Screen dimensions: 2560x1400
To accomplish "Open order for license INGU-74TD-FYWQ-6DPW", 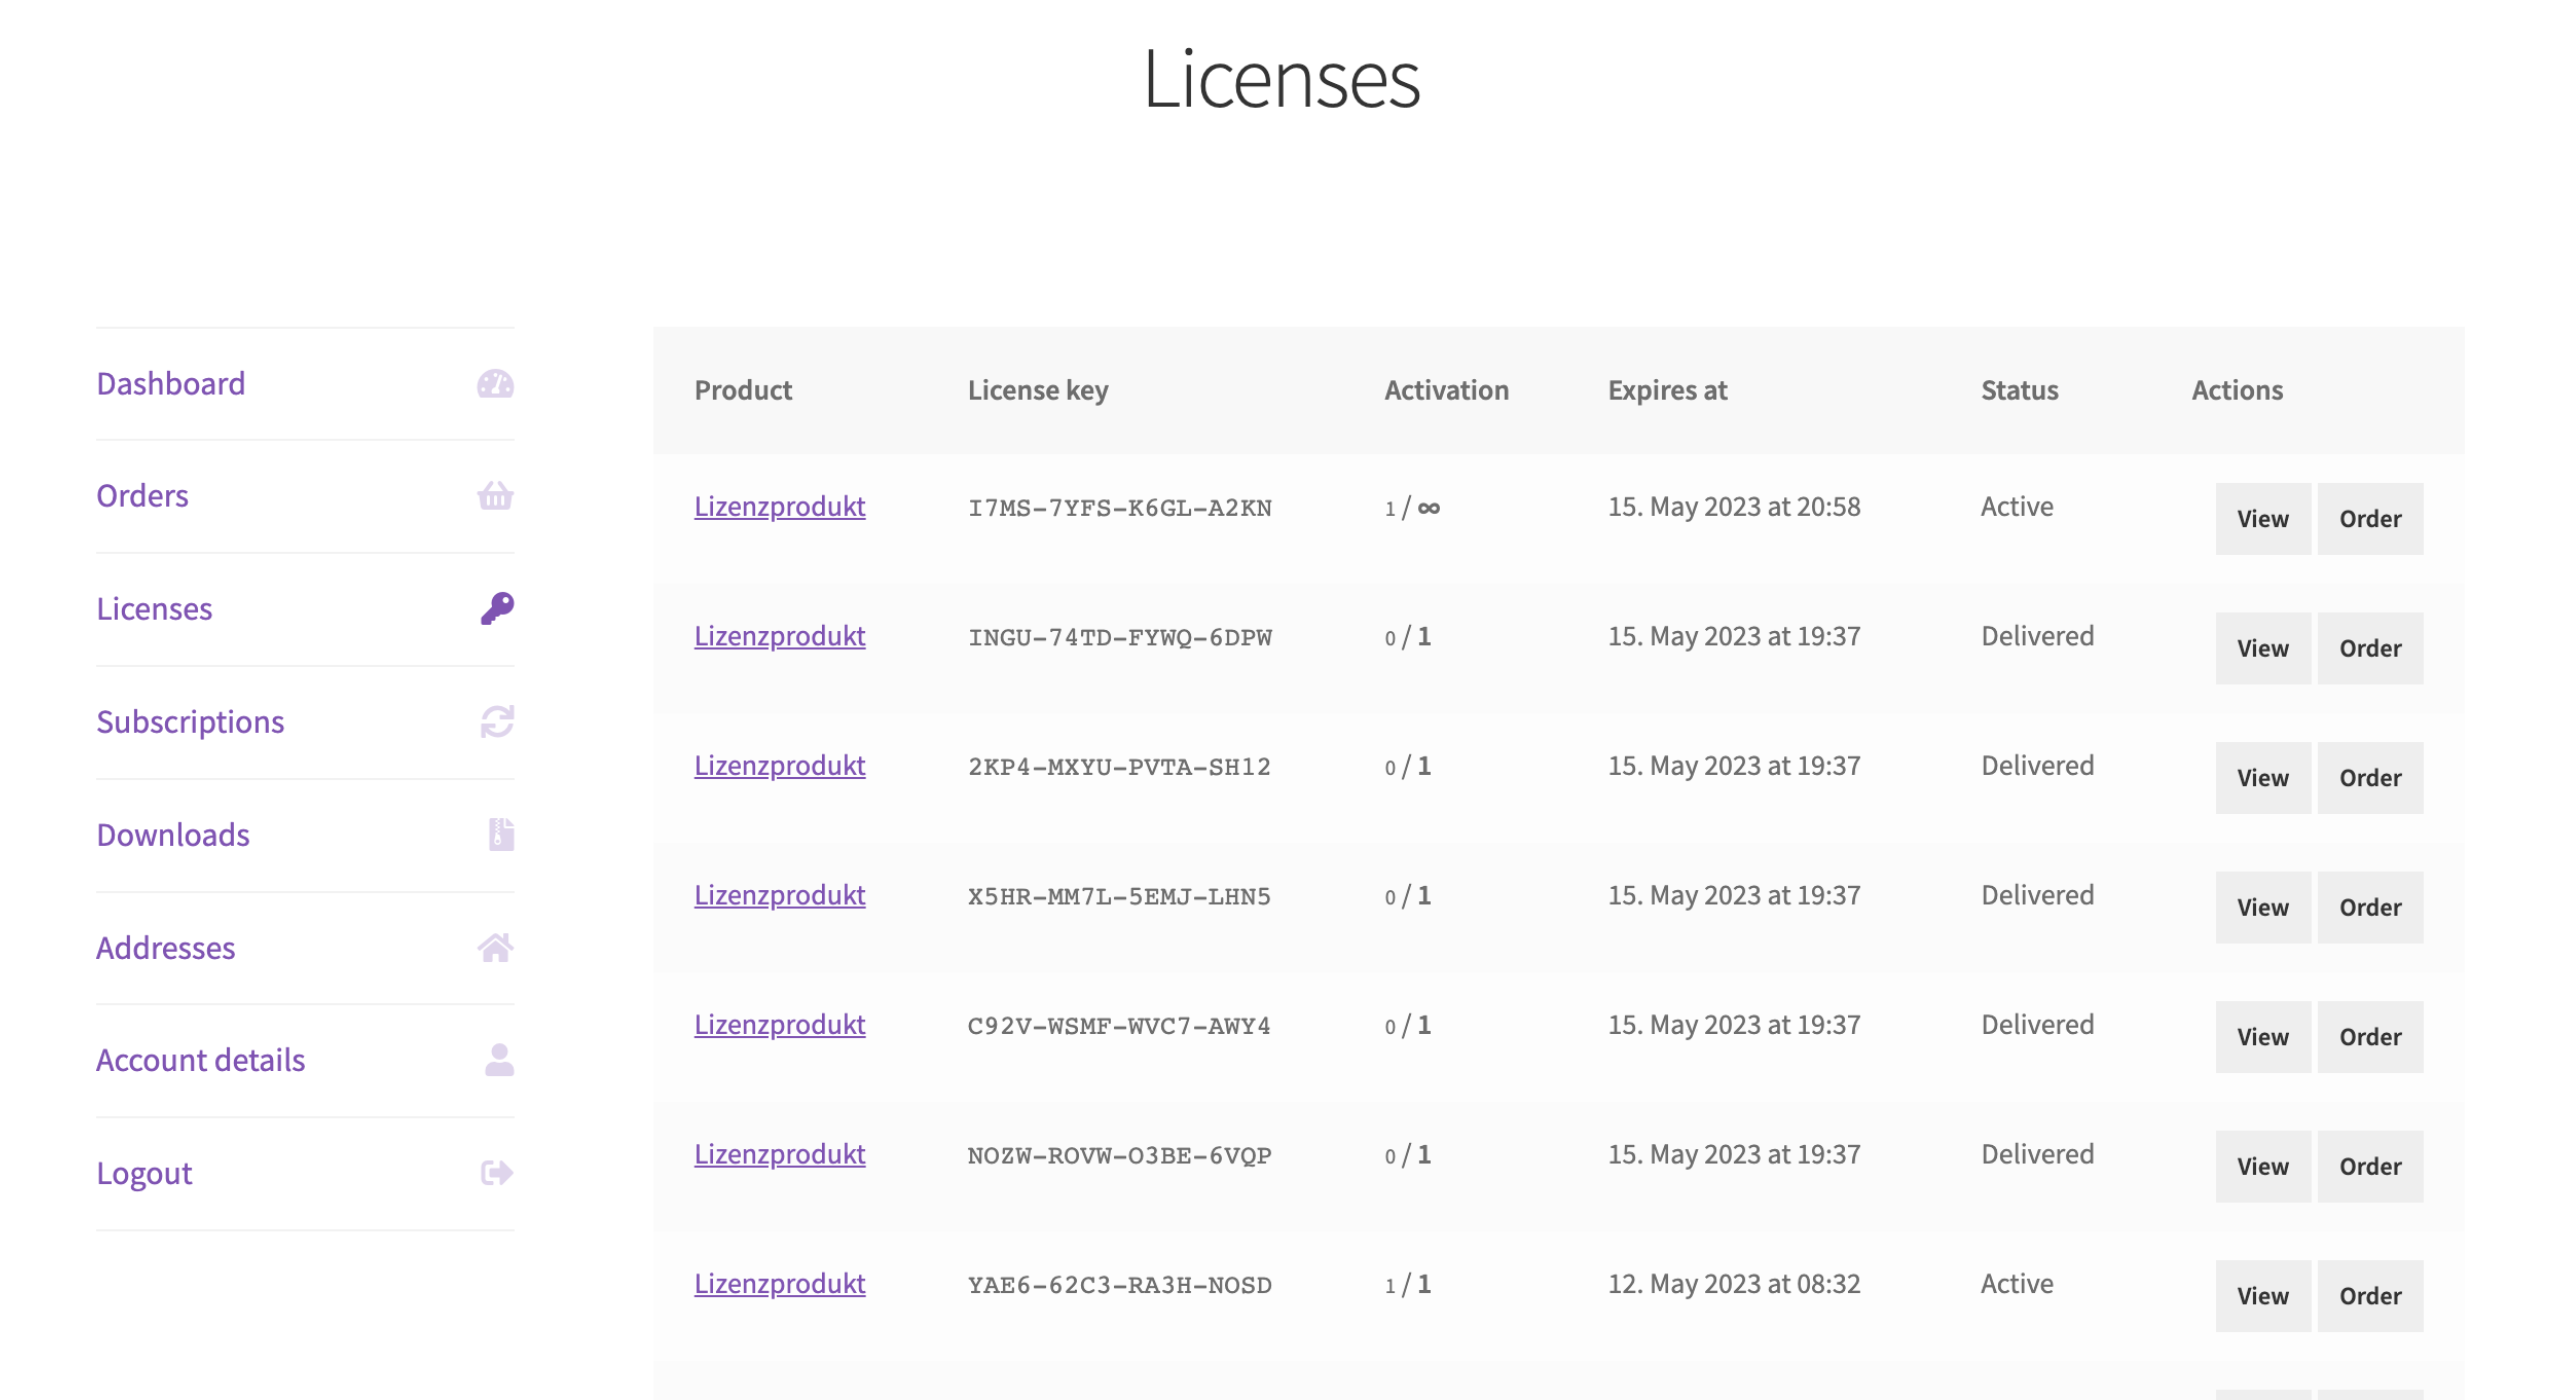I will [x=2370, y=649].
